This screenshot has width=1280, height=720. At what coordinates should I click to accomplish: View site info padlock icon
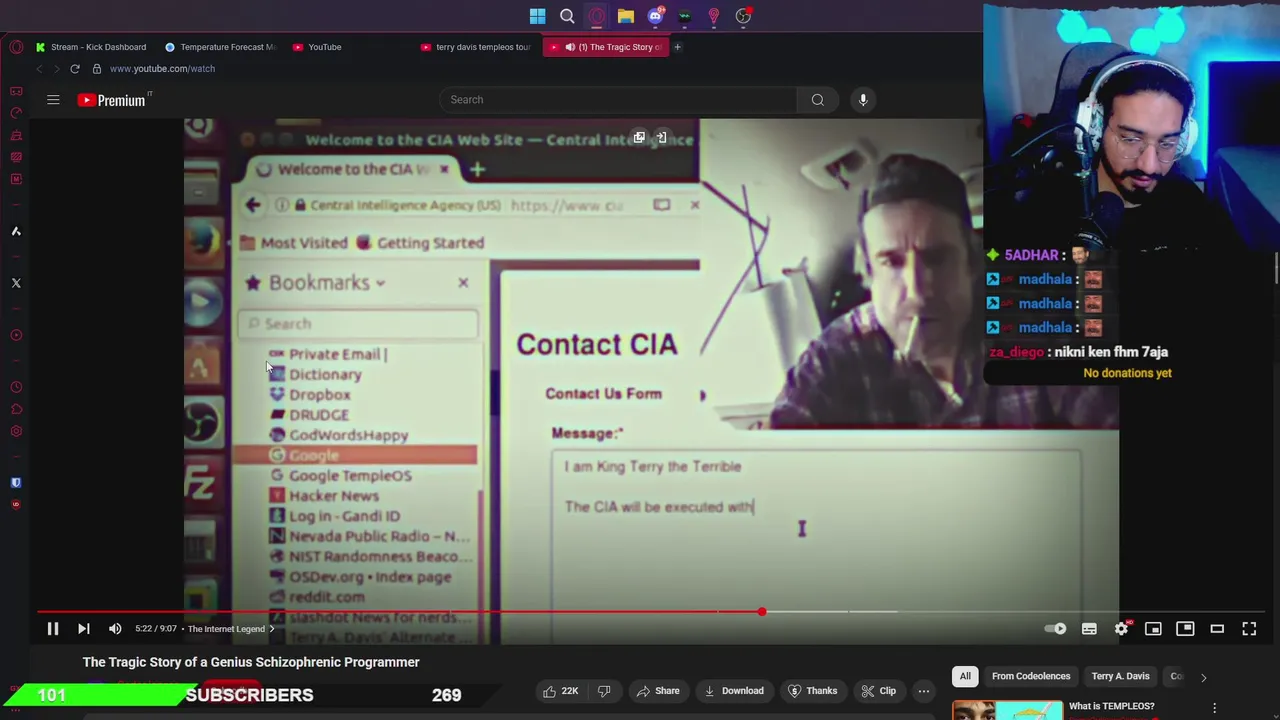(x=97, y=69)
